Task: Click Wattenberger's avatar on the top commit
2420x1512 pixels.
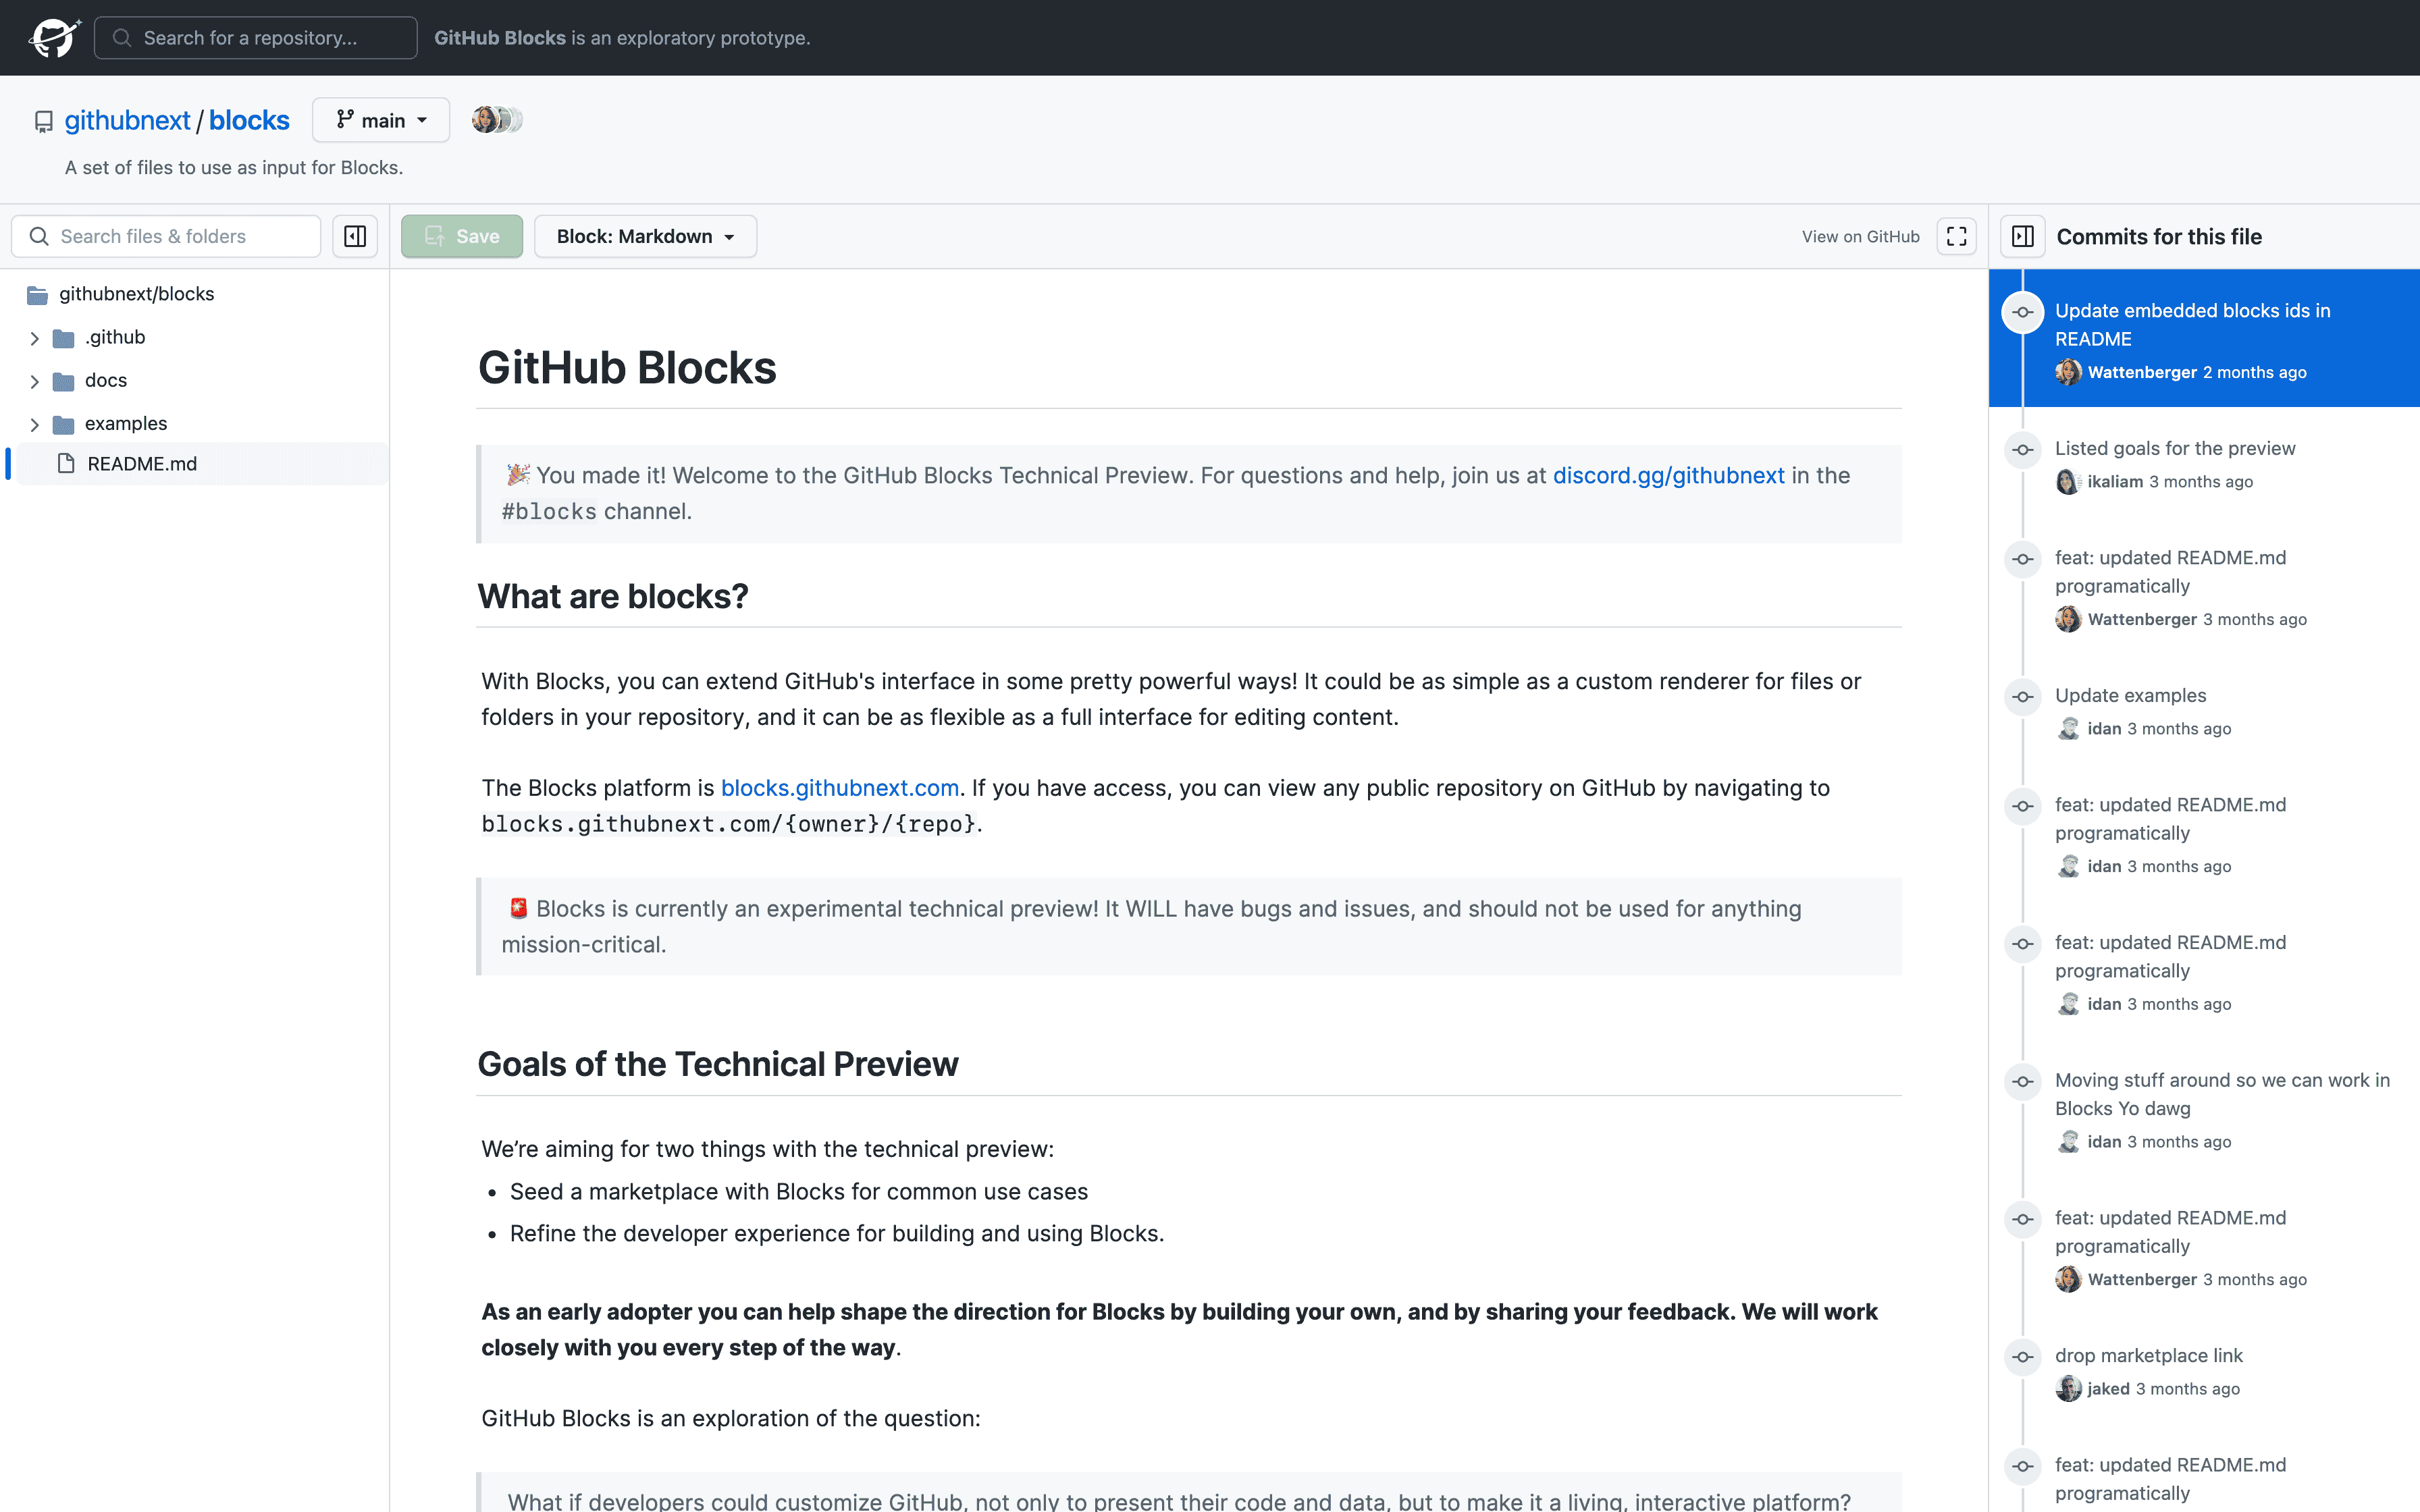Action: pos(2068,373)
